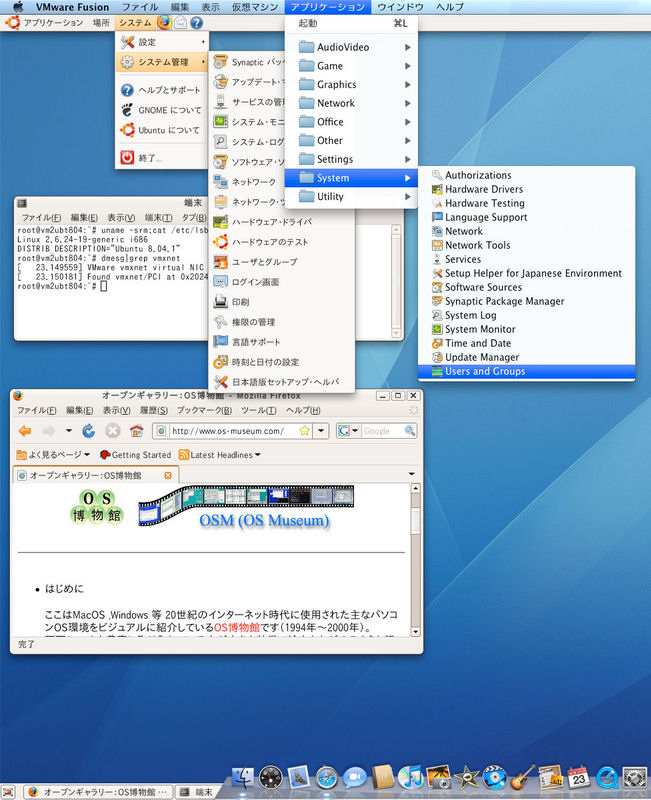The width and height of the screenshot is (651, 800).
Task: Click Firefox window button in taskbar
Action: 98,792
